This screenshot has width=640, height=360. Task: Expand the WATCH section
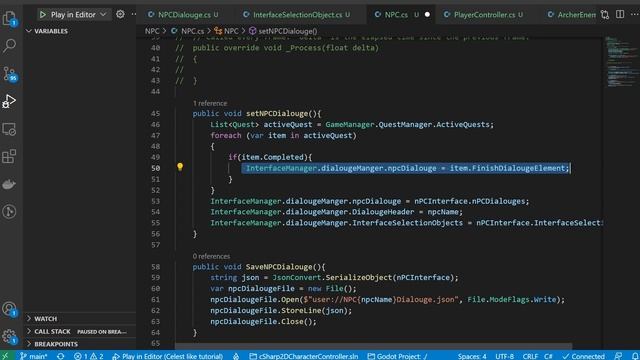coord(80,318)
